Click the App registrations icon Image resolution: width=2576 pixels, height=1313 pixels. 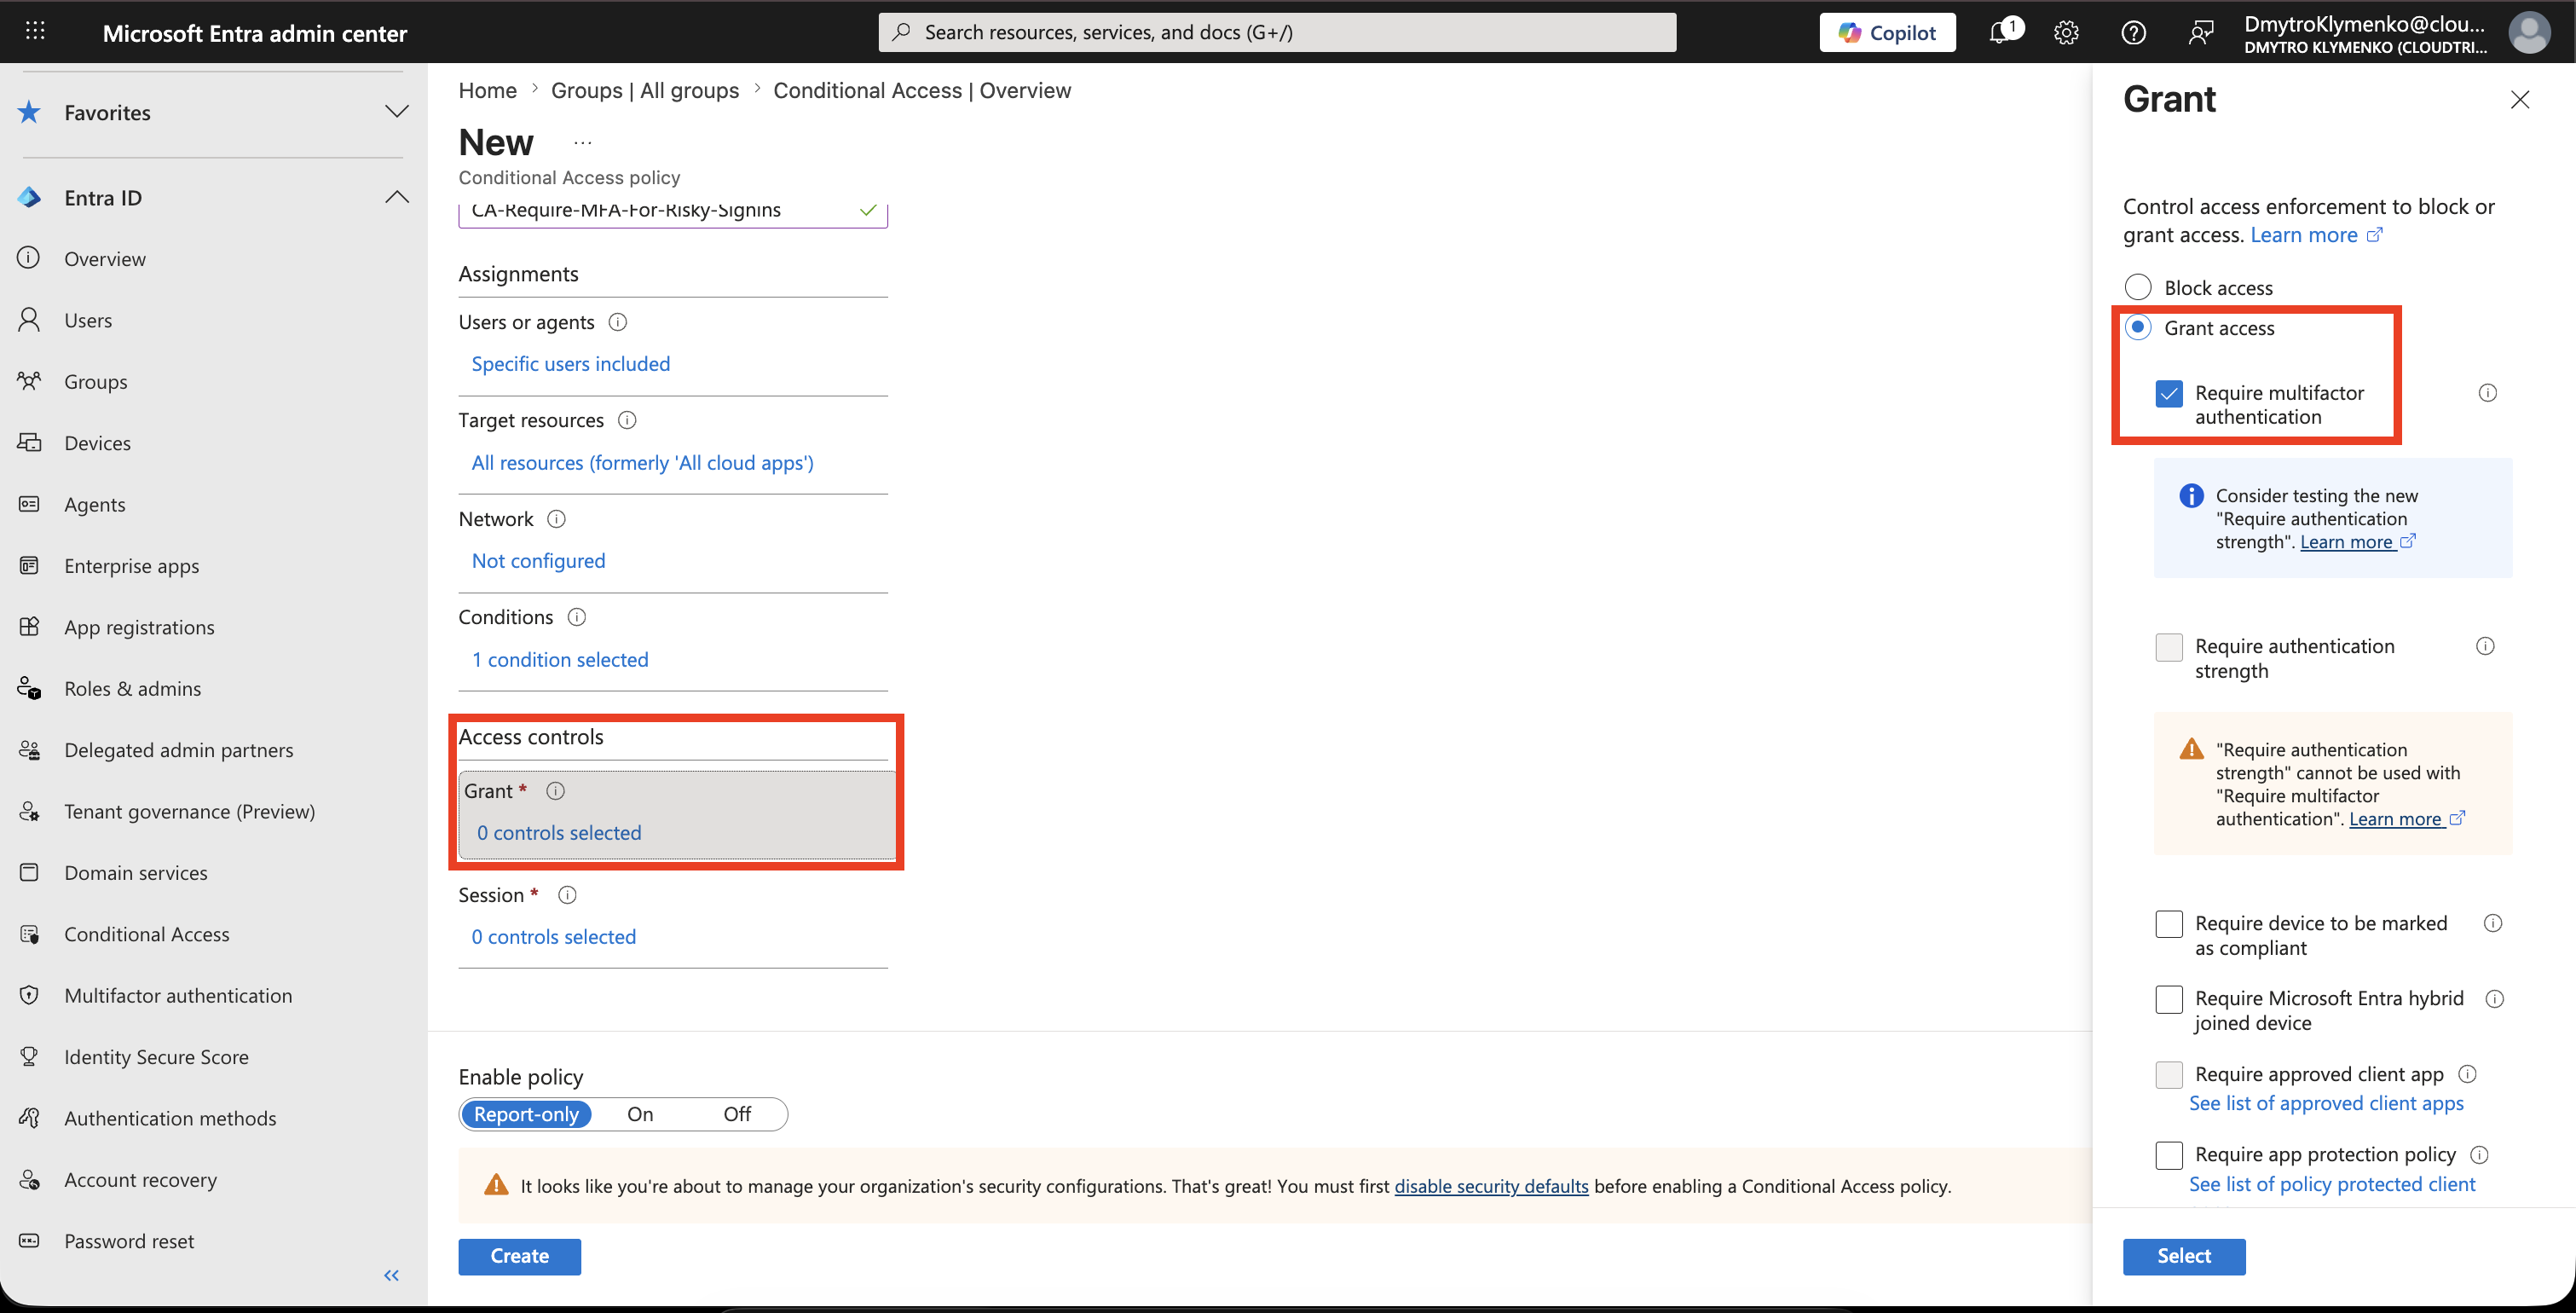[29, 626]
